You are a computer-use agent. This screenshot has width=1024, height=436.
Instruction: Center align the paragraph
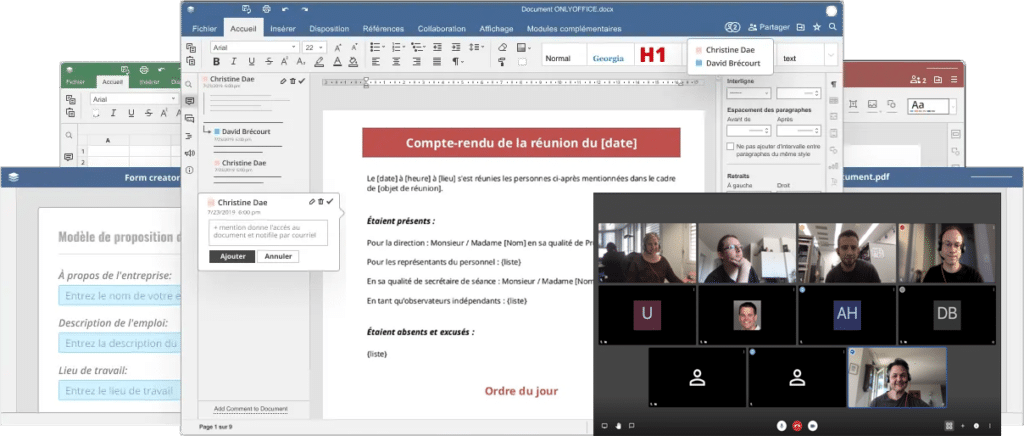(396, 62)
